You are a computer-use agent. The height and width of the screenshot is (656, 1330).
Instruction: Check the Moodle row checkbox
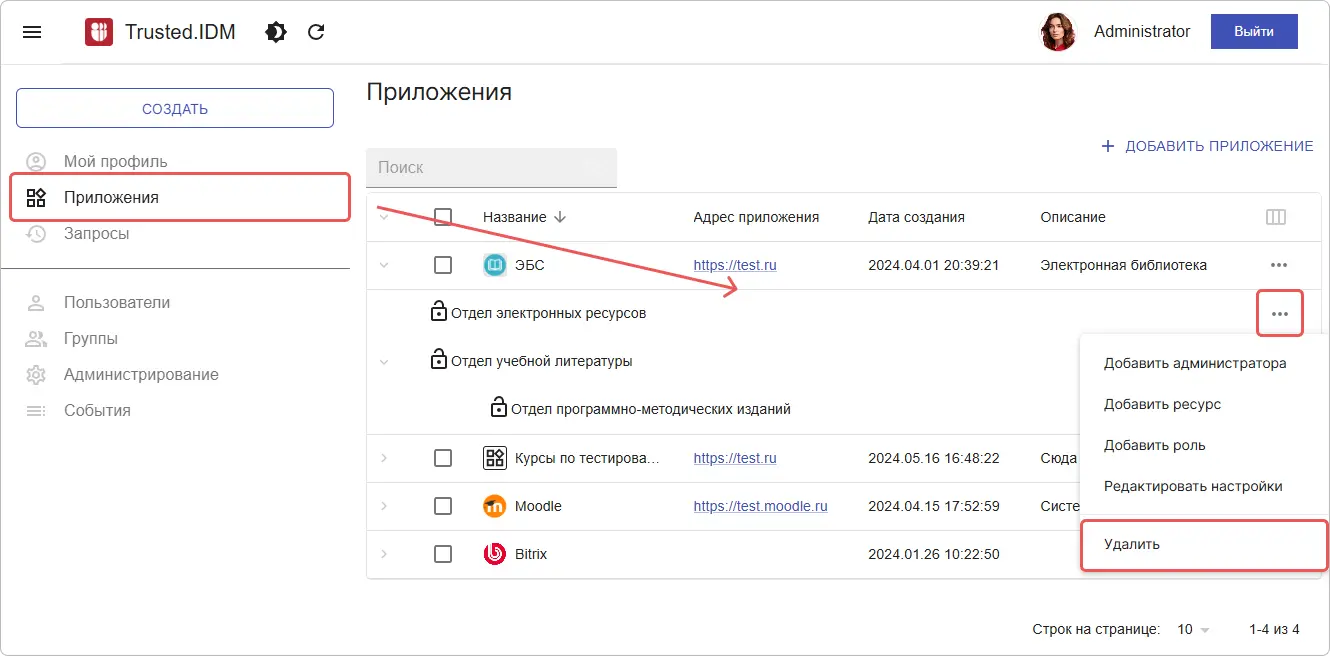coord(443,506)
